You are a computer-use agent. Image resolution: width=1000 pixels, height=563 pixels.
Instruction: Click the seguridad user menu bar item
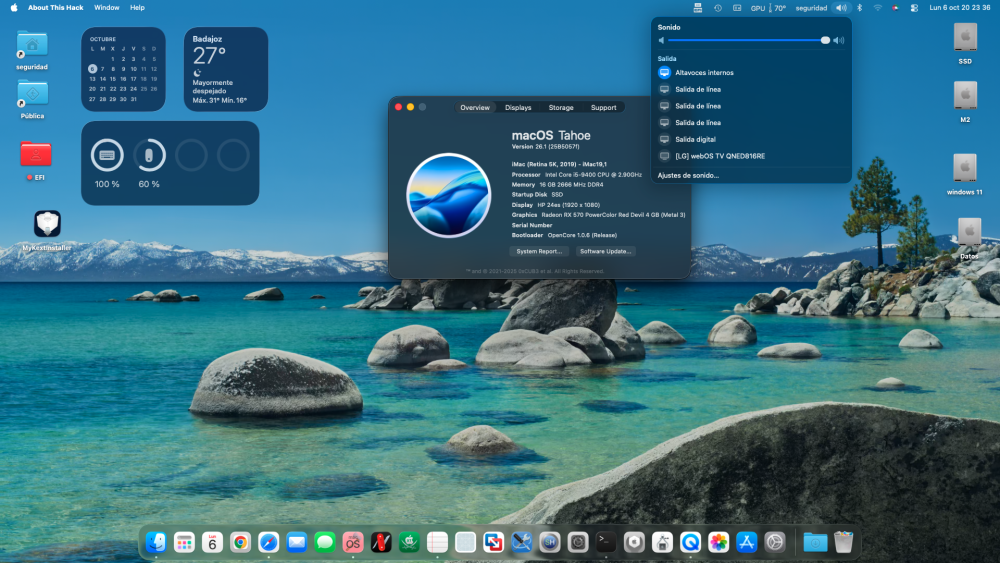click(x=811, y=8)
